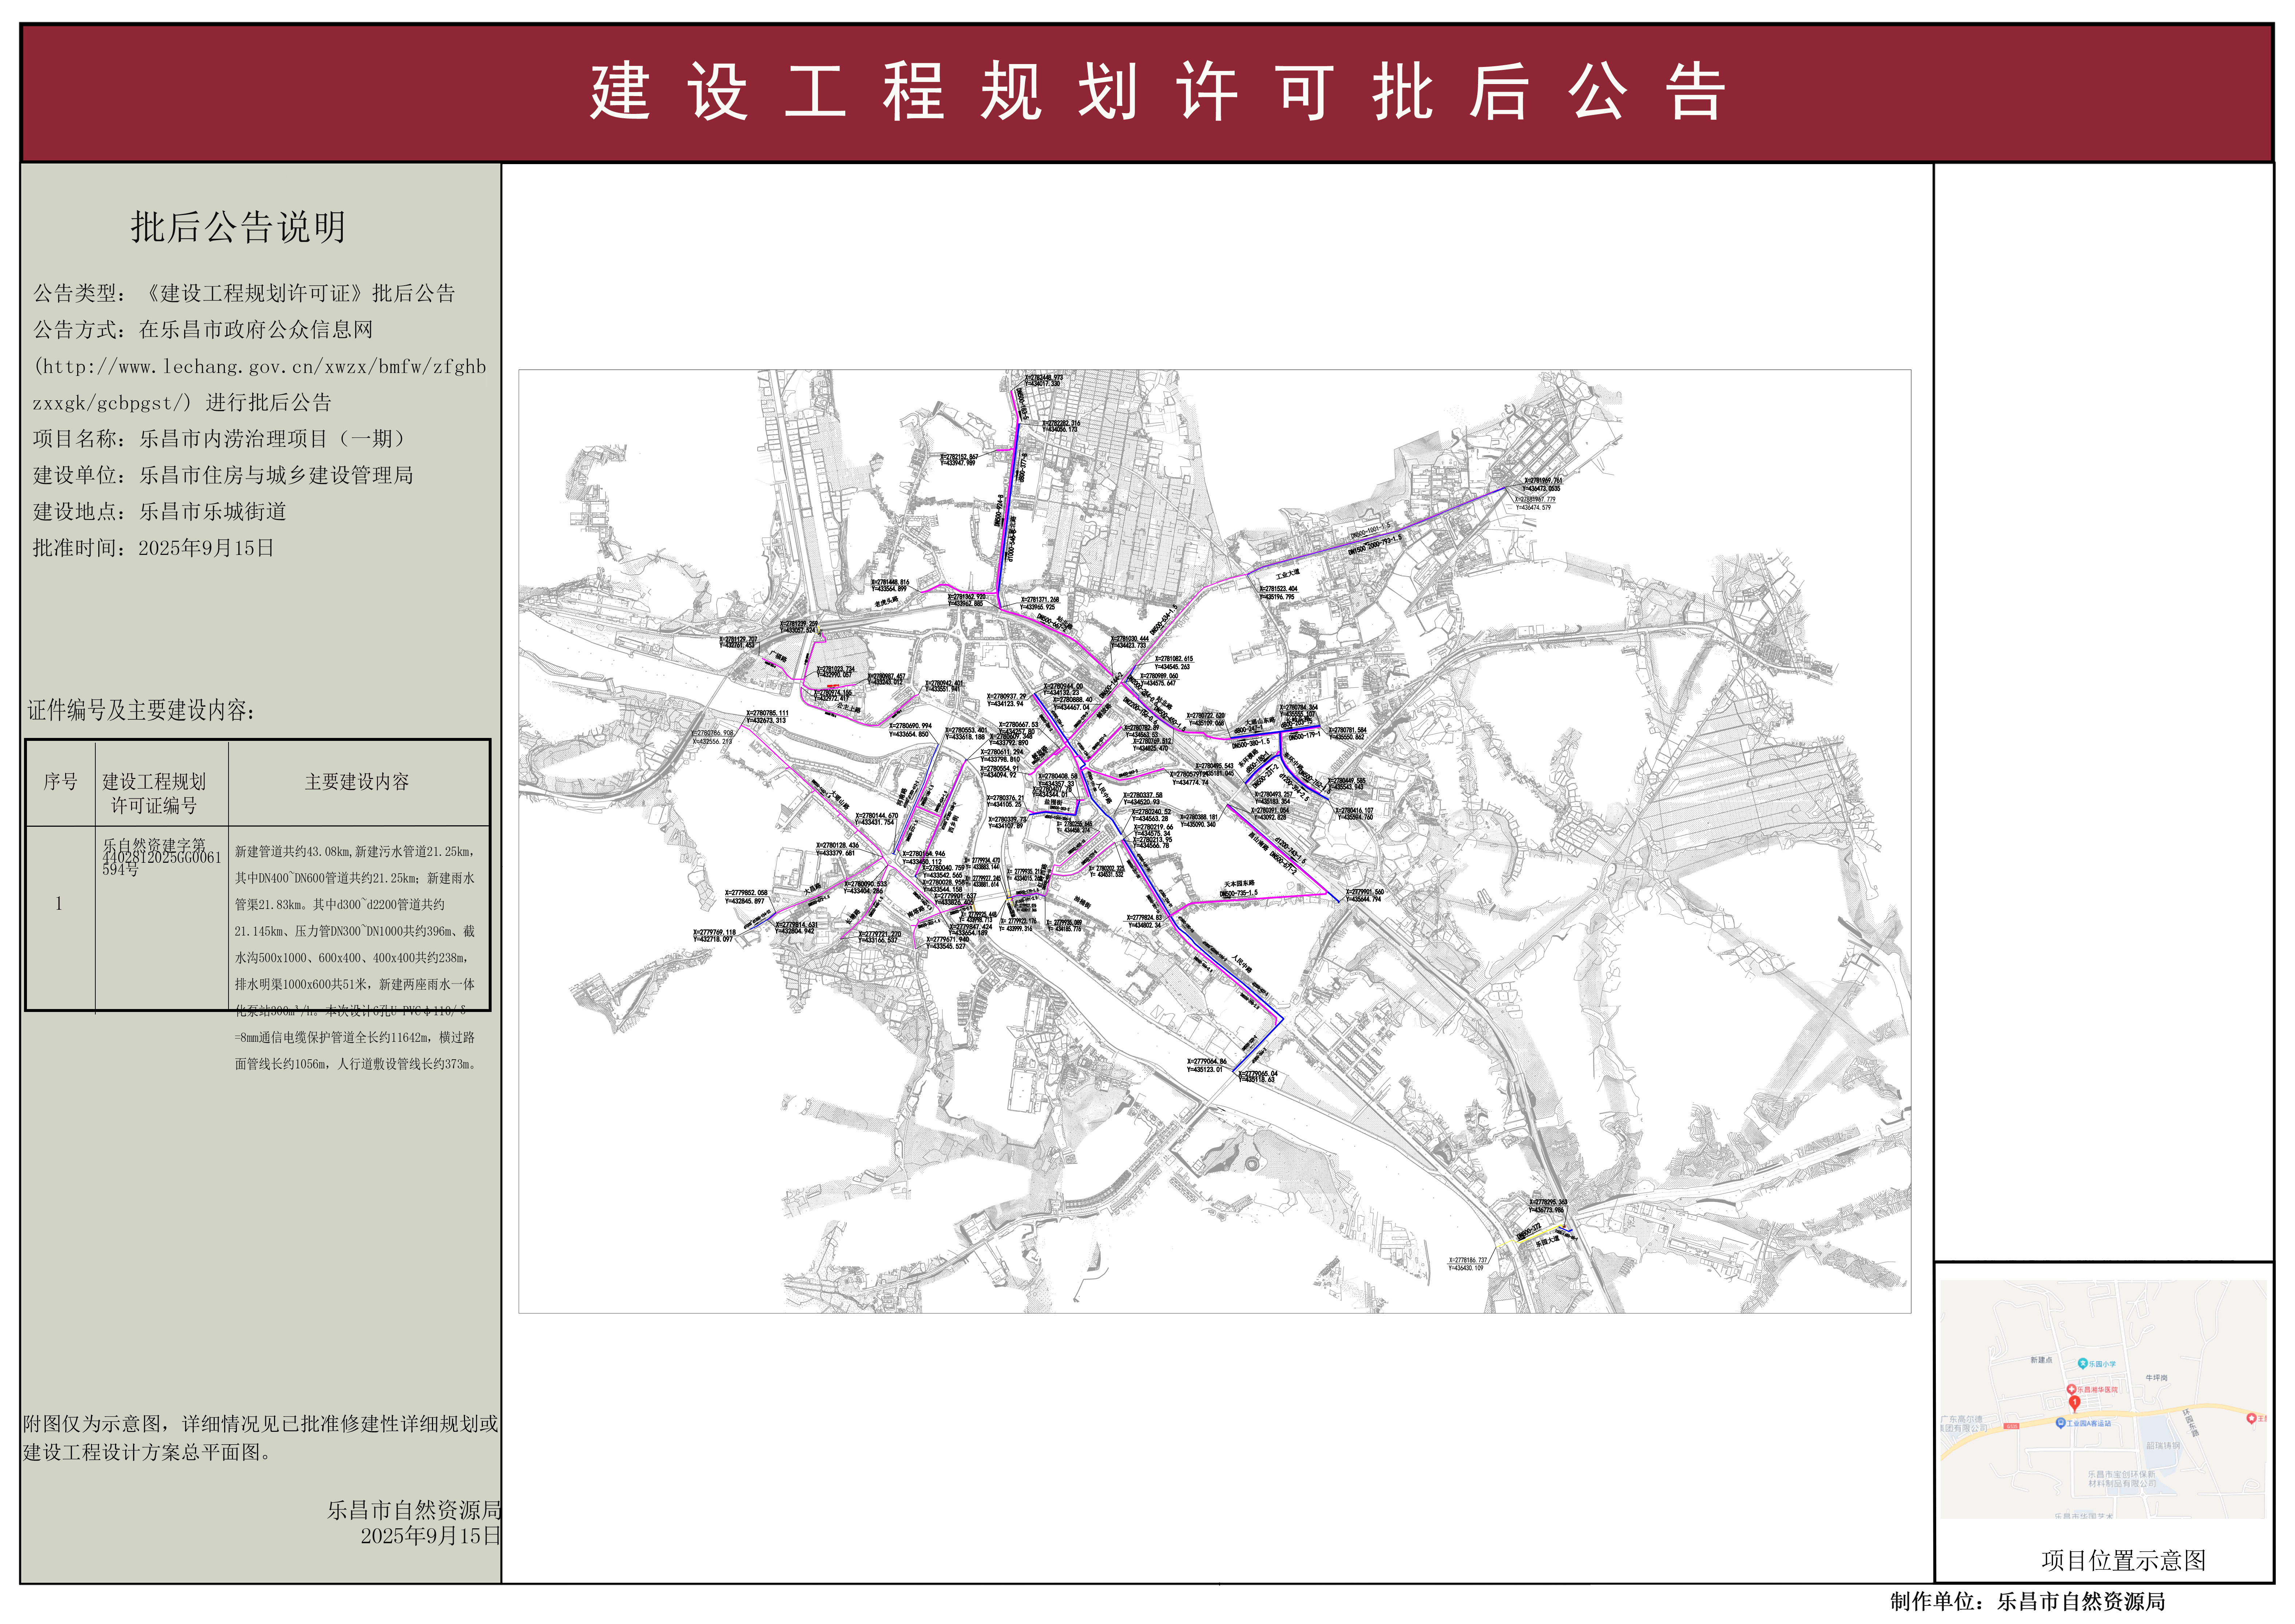
Task: Select the 主要建设内容 column header
Action: (357, 782)
